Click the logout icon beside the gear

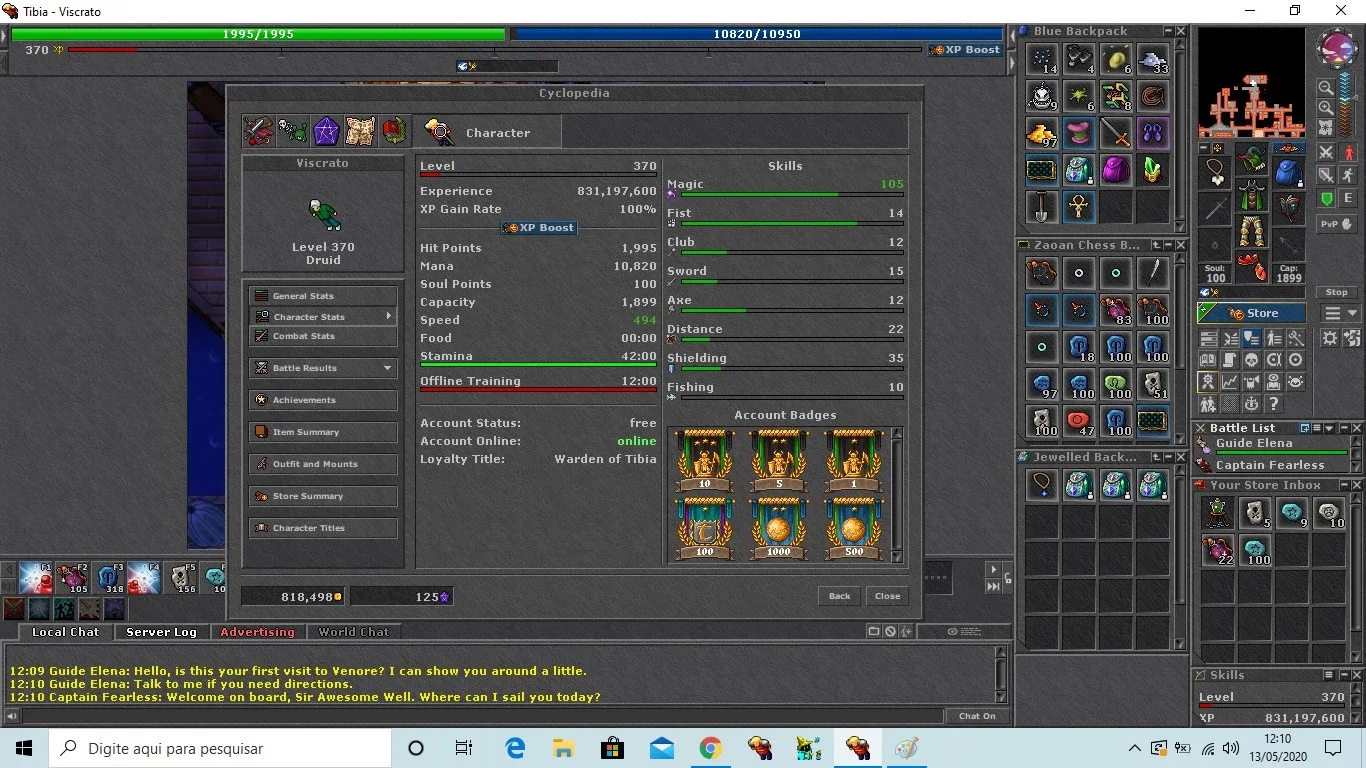(x=1352, y=338)
